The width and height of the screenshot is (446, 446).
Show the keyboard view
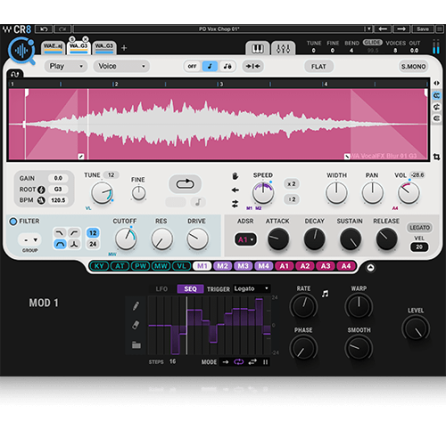click(257, 49)
